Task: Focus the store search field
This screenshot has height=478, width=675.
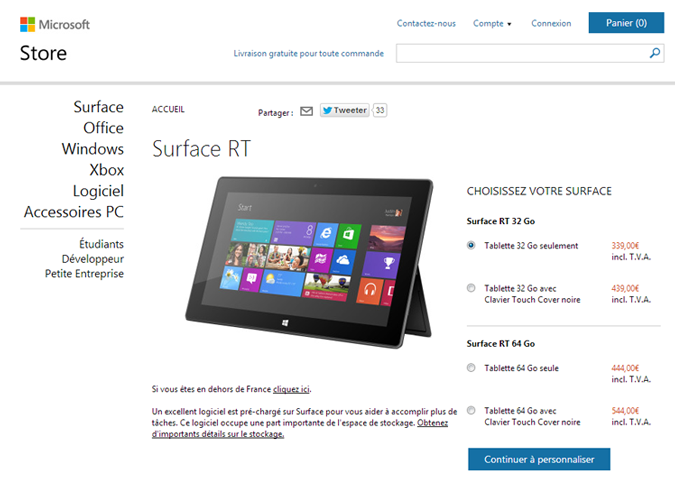Action: coord(522,53)
